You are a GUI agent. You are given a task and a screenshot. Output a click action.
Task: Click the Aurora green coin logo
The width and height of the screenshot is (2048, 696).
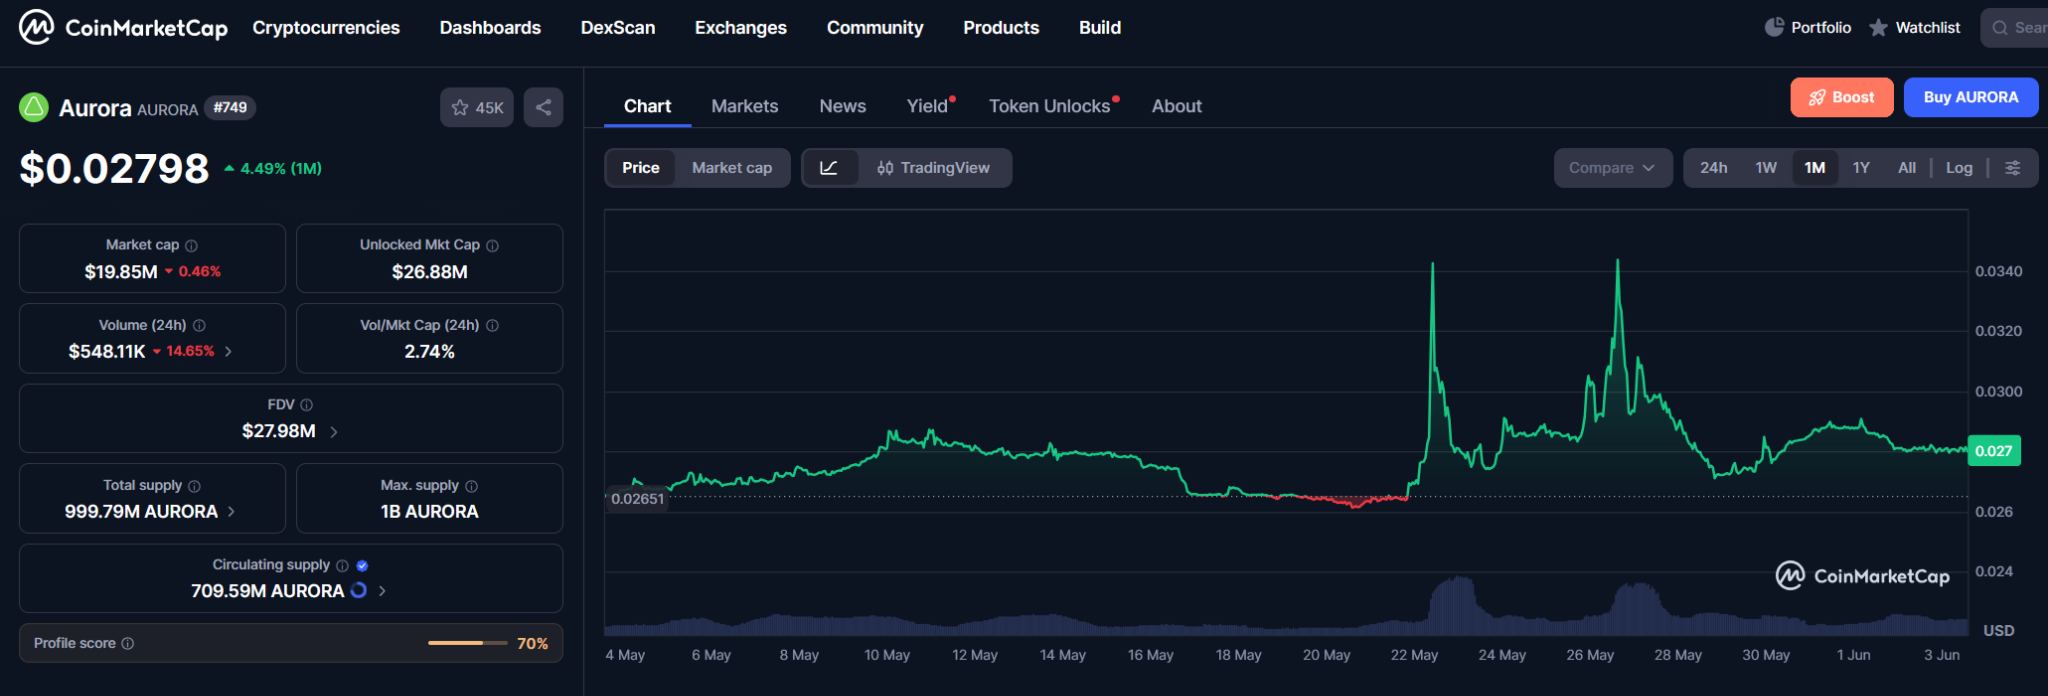click(34, 107)
